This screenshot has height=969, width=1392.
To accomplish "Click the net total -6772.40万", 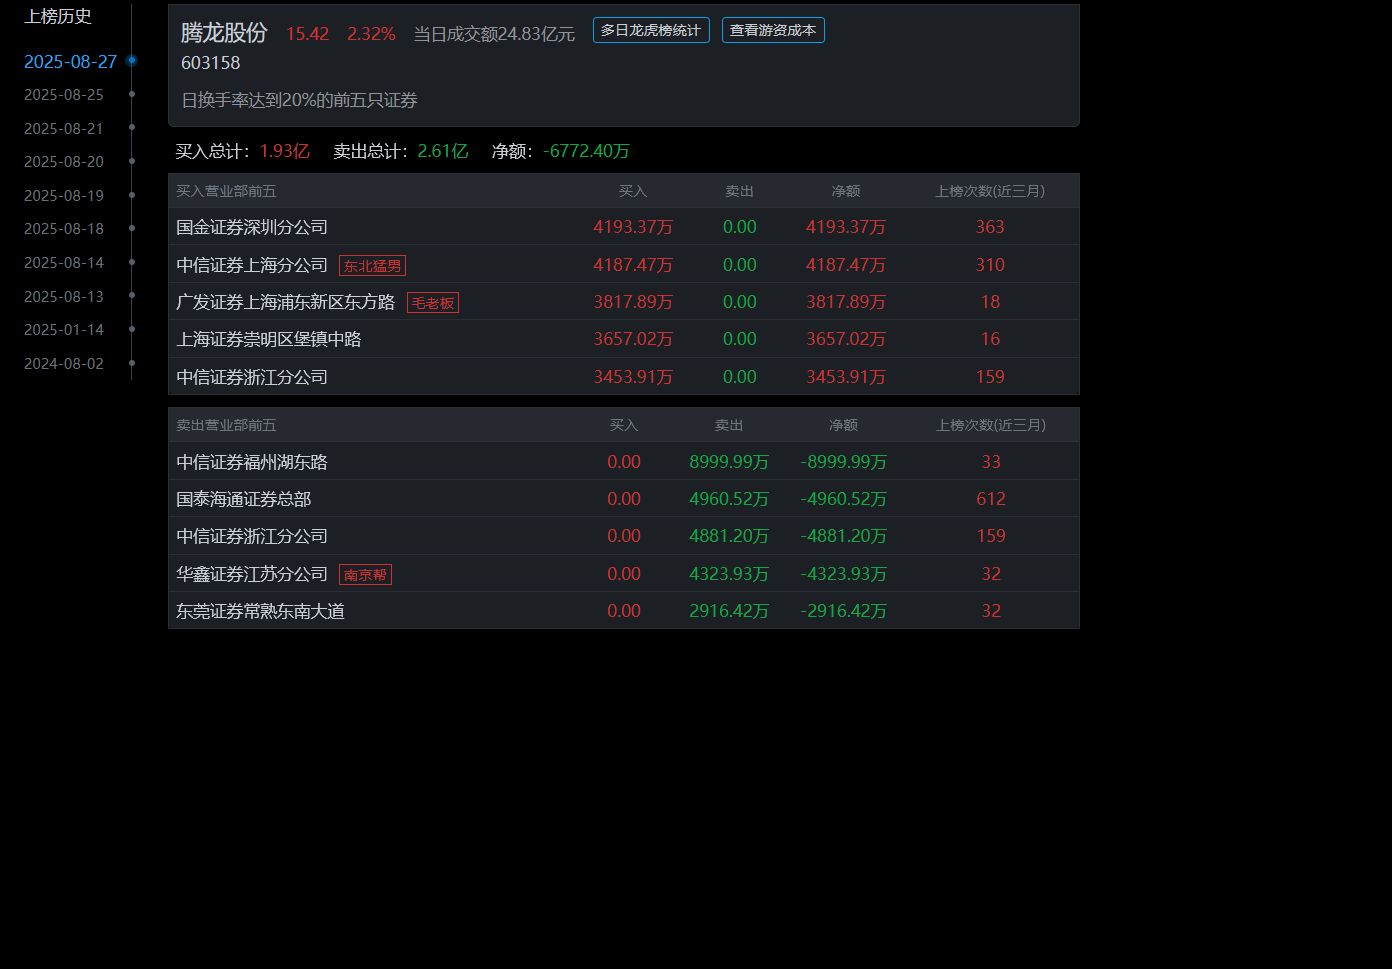I will (587, 151).
